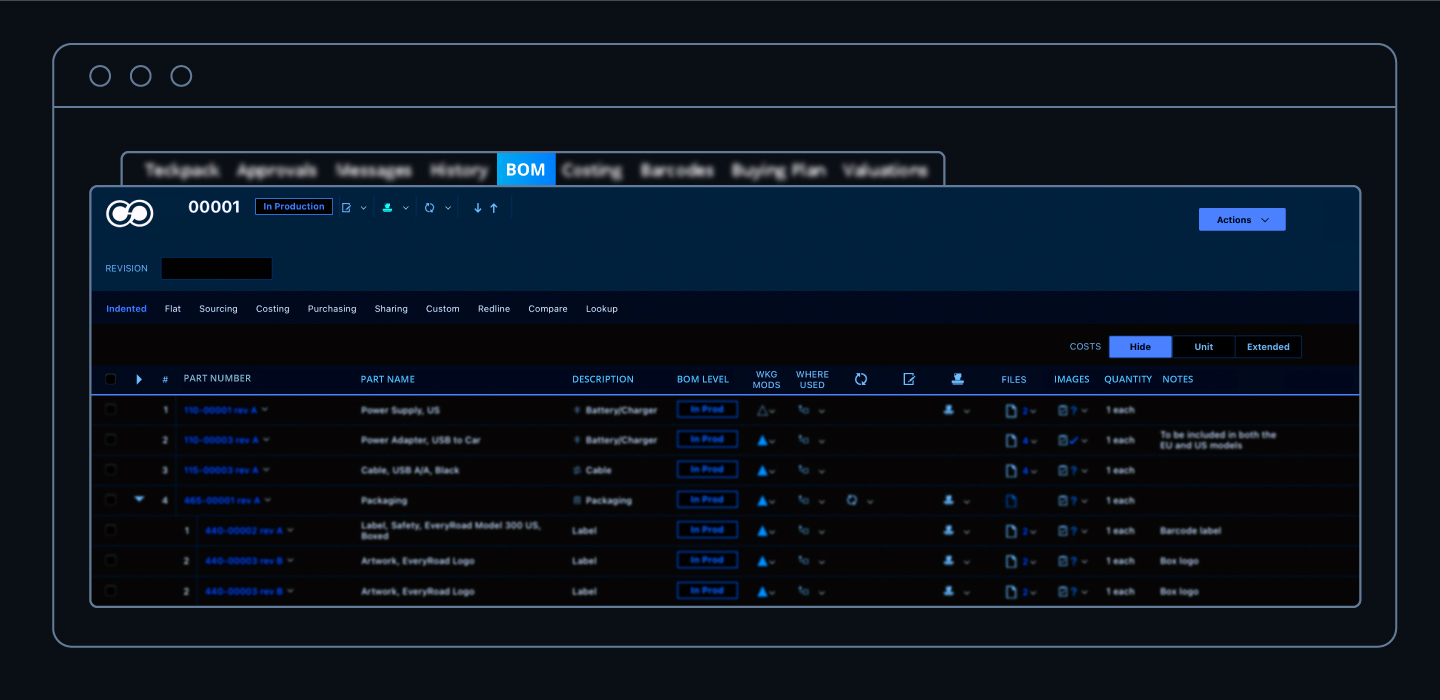
Task: Check the box for the Packaging row
Action: click(110, 500)
